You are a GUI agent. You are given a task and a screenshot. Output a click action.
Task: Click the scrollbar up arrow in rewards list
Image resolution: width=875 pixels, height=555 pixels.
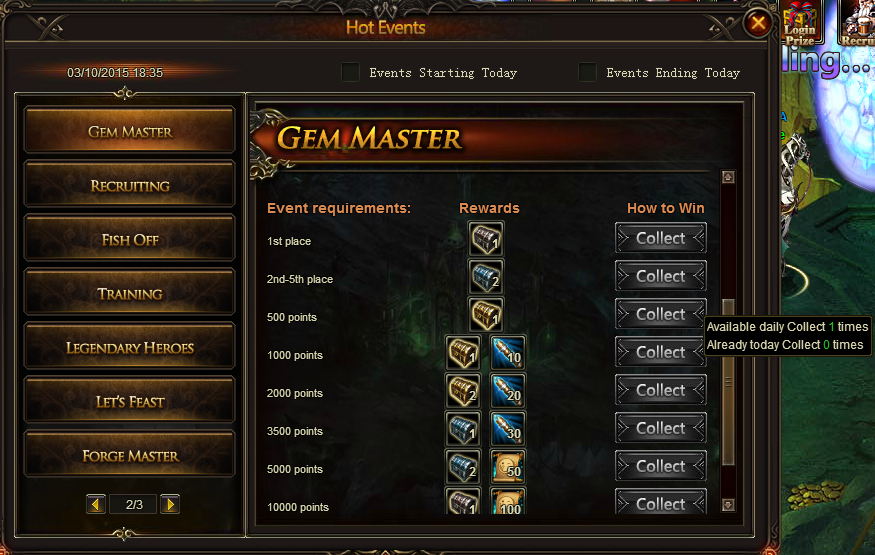point(728,177)
